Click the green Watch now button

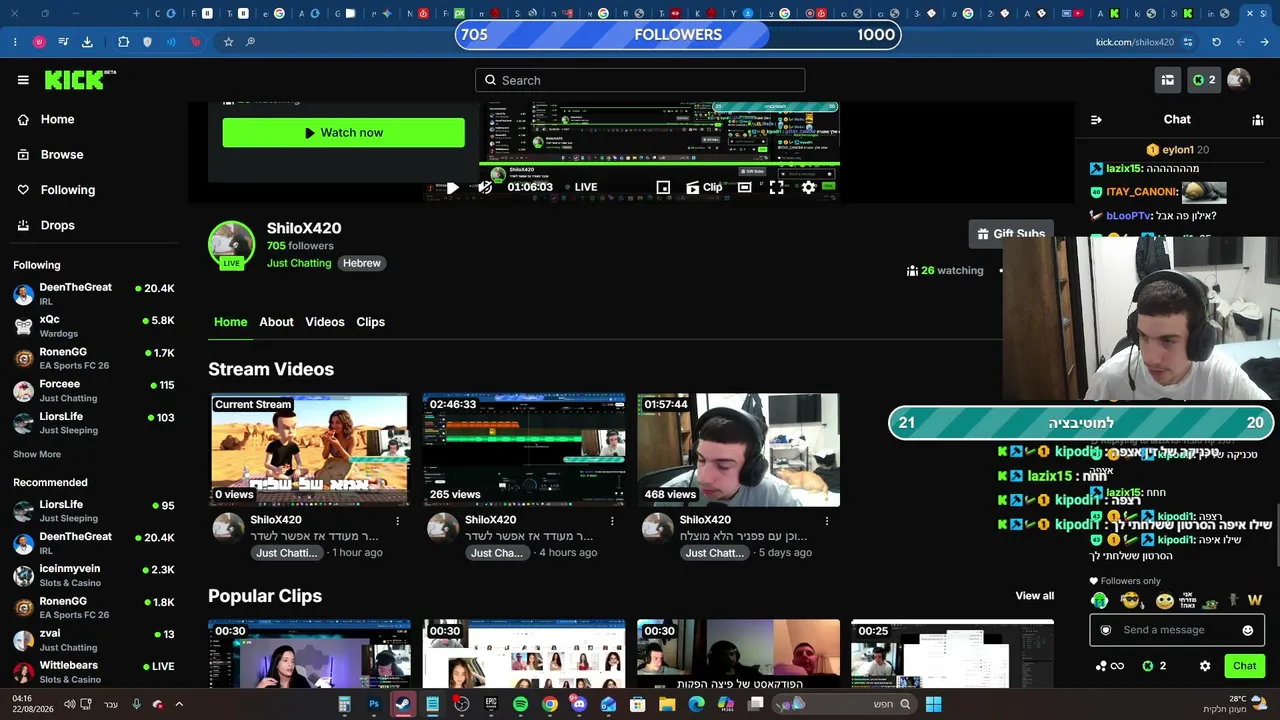[343, 132]
